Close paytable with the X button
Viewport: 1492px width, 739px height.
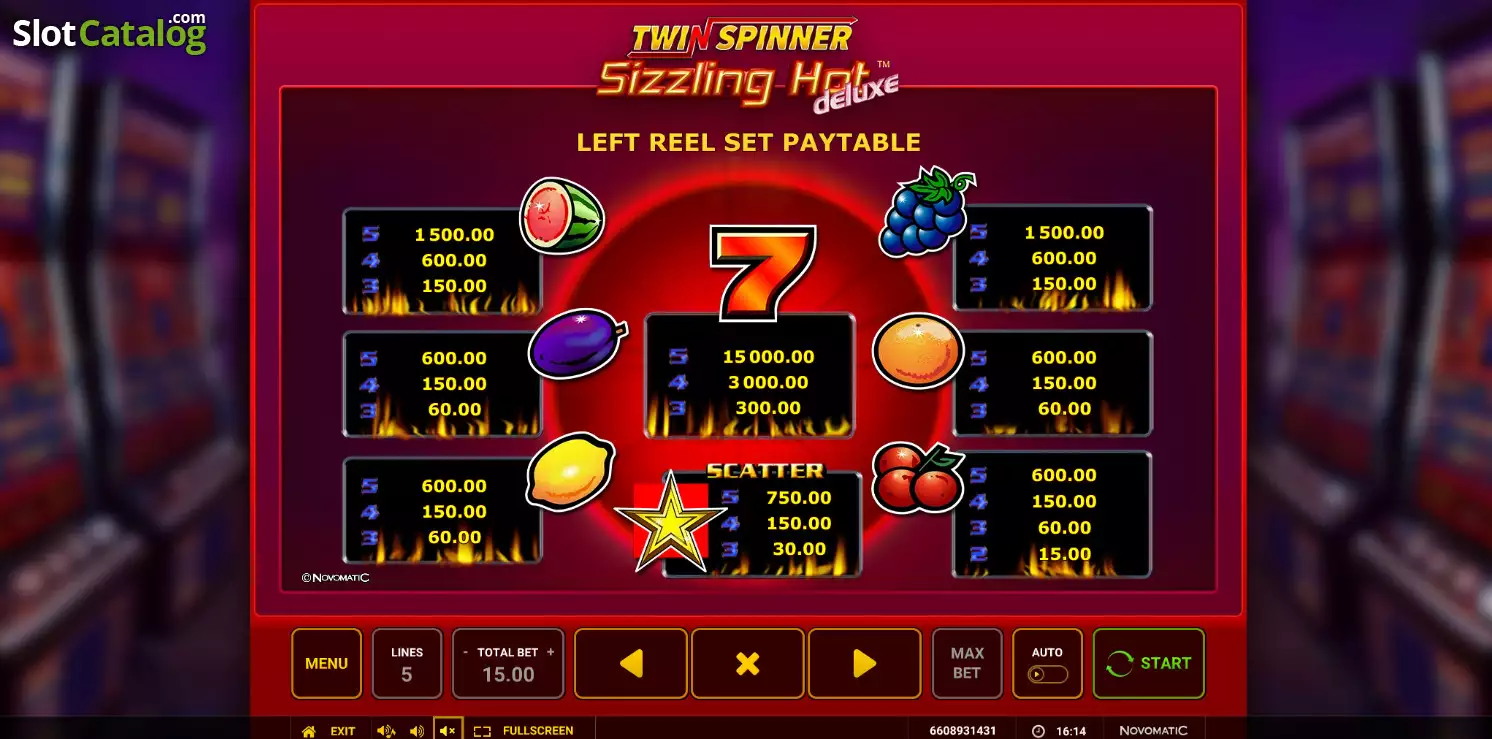(x=748, y=664)
